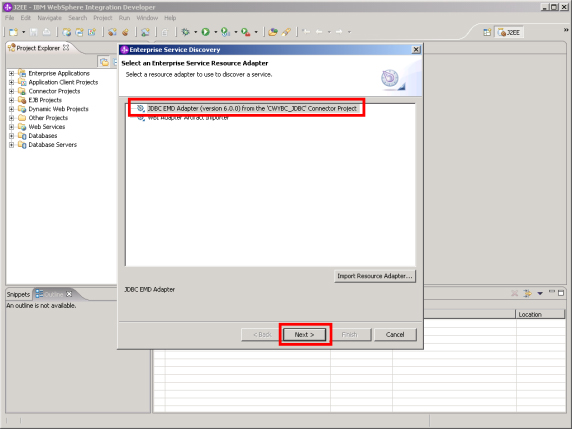This screenshot has height=429, width=572.
Task: Expand the Other Projects node
Action: coord(11,118)
